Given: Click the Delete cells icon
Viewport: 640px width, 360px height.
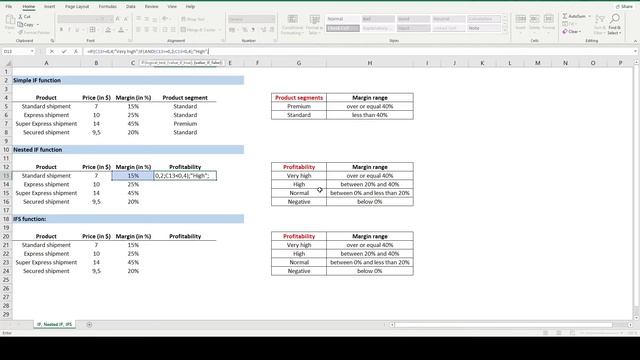Looking at the screenshot, I should 534,22.
